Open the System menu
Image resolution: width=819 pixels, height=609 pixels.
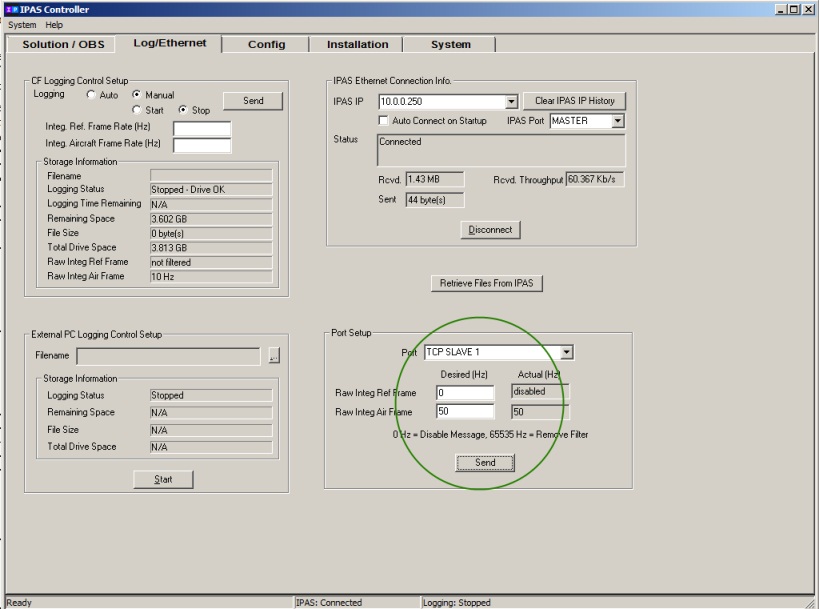pyautogui.click(x=22, y=25)
